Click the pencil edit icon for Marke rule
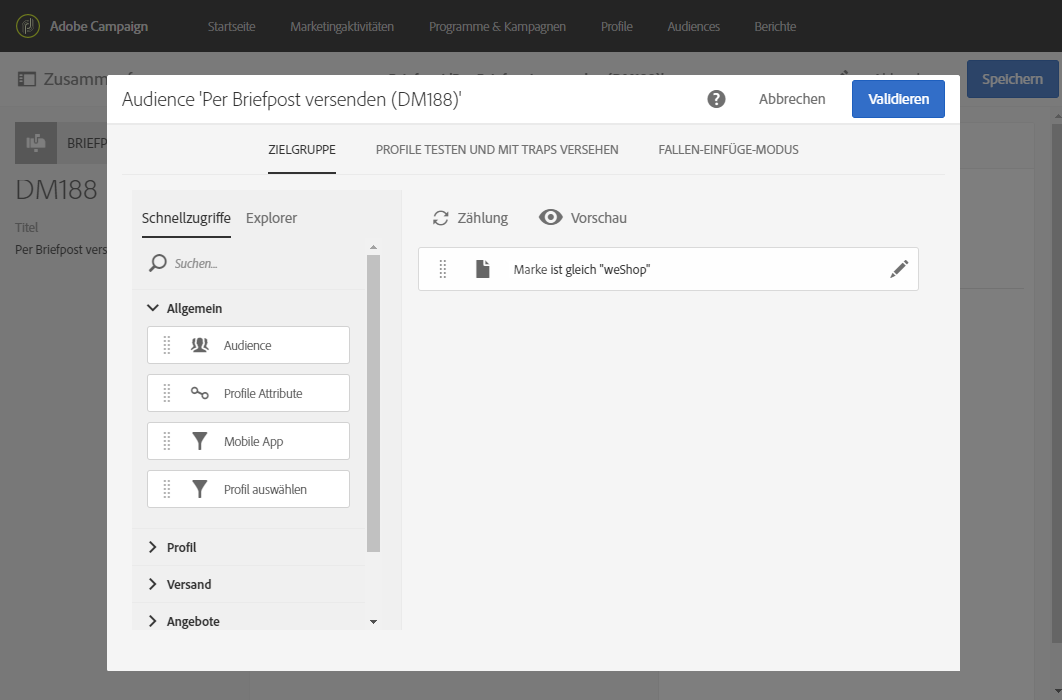 [x=899, y=269]
